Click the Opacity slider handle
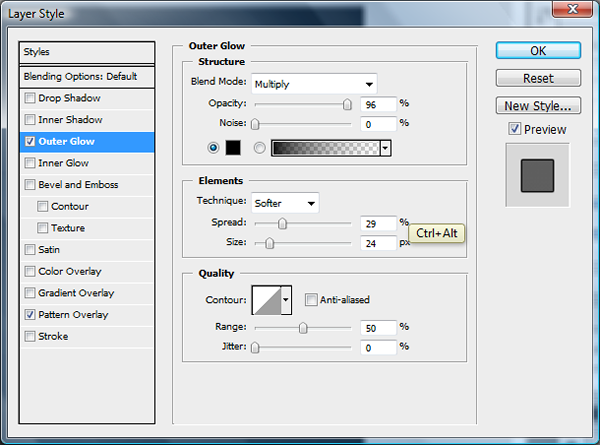The height and width of the screenshot is (445, 600). point(347,103)
